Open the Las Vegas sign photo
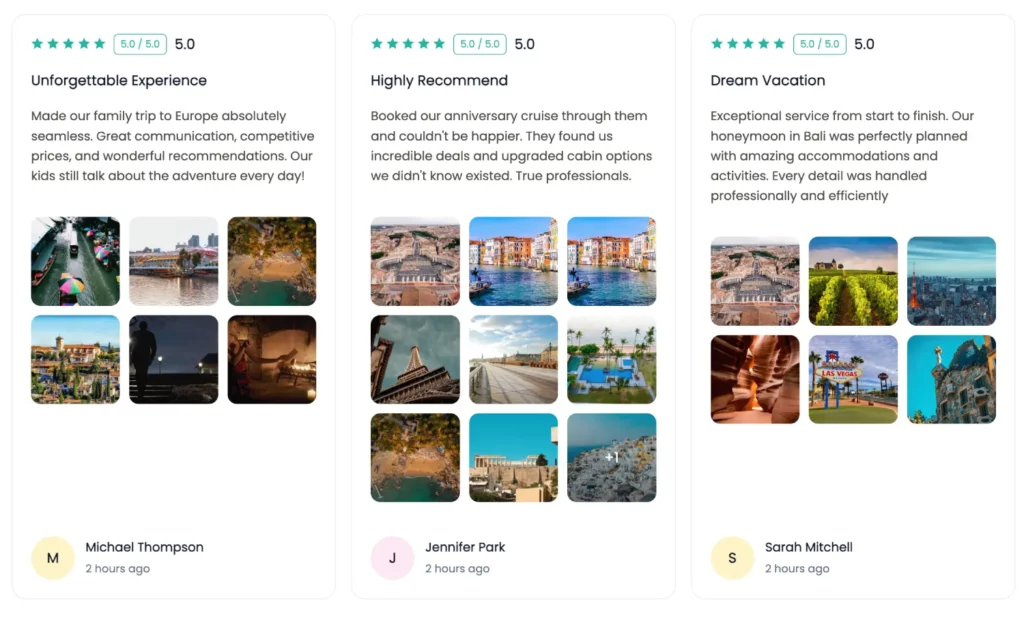Screen dimensions: 1024x618 pos(853,379)
